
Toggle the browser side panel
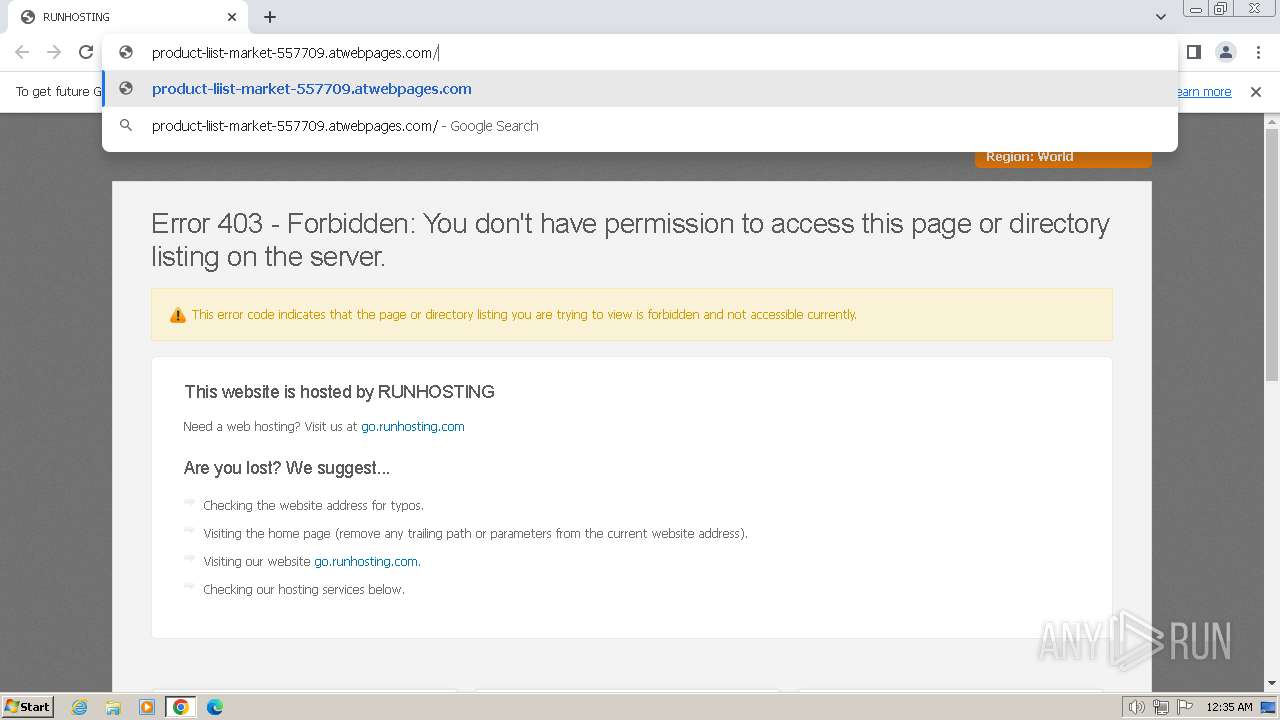[1193, 52]
